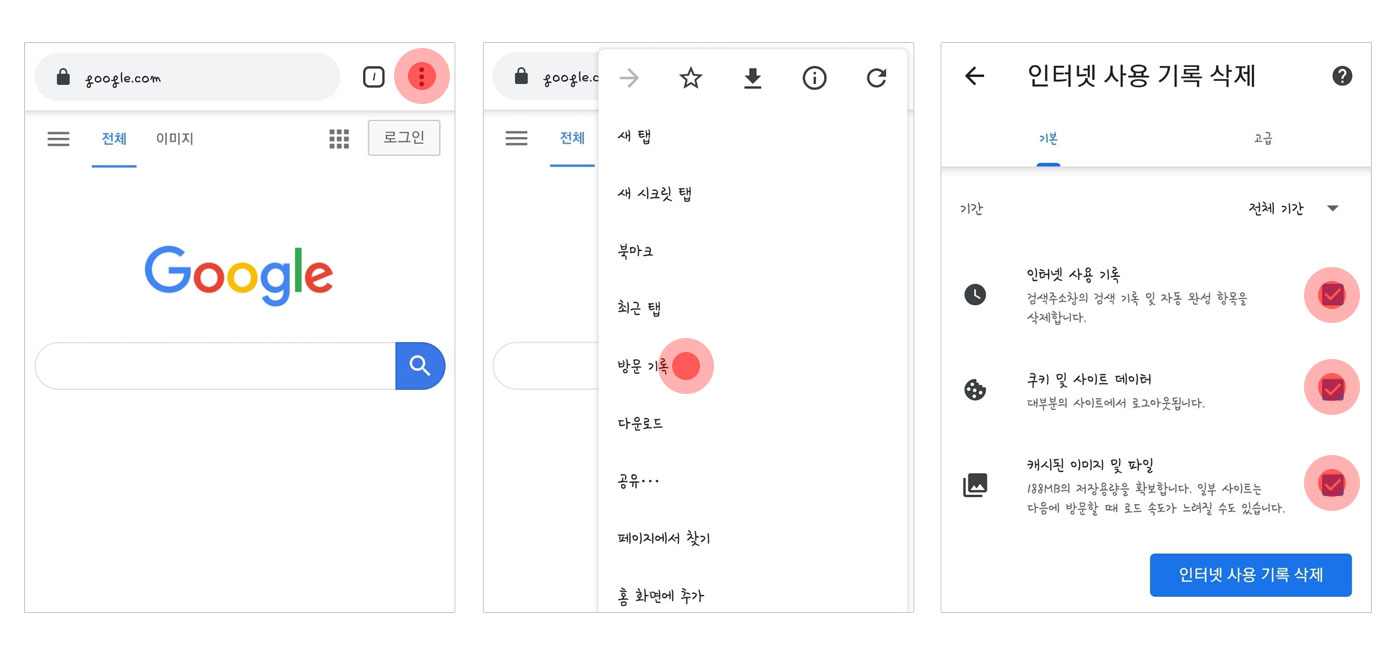This screenshot has height=655, width=1400.
Task: Uncheck the 인터넷 사용 기록 checkbox
Action: [x=1332, y=295]
